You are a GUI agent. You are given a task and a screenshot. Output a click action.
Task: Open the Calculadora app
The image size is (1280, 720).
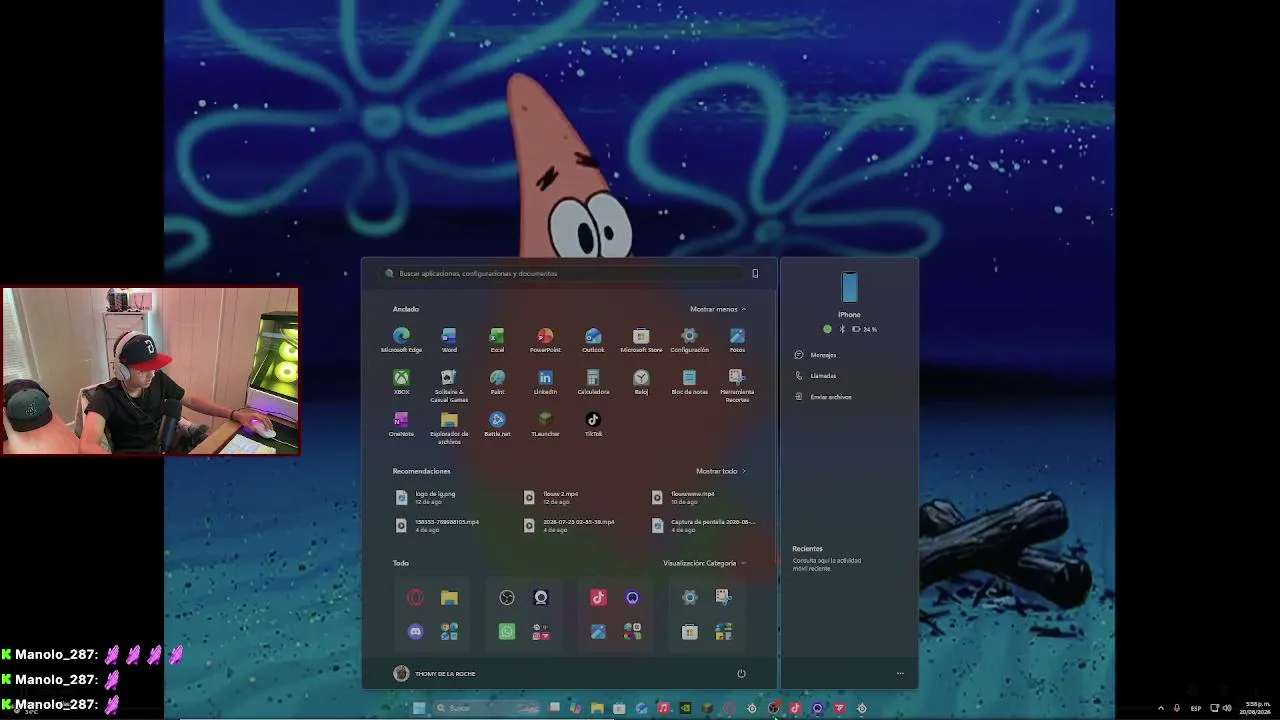point(593,382)
